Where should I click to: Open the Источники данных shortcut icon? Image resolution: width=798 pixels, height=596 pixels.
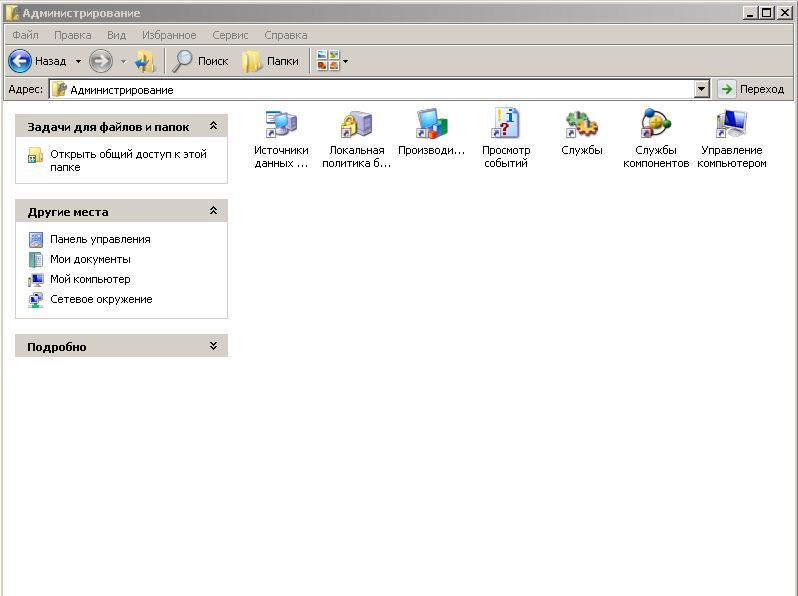(281, 125)
